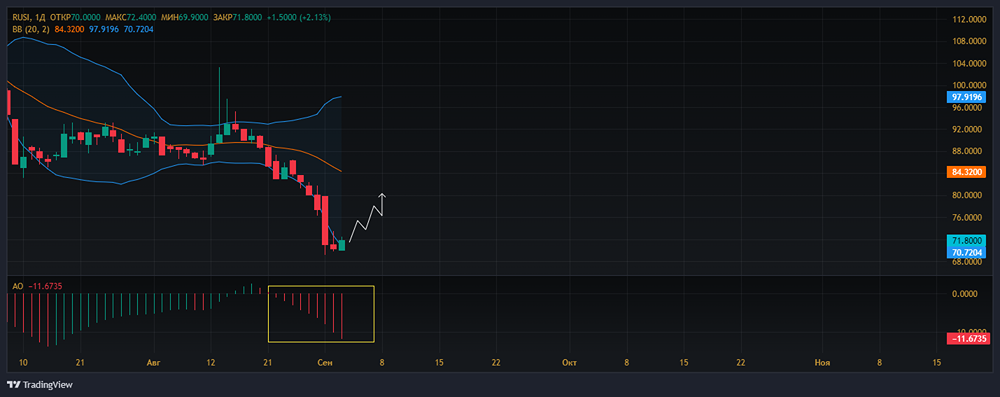
Task: Click the МИН69.9000 low value
Action: [185, 18]
